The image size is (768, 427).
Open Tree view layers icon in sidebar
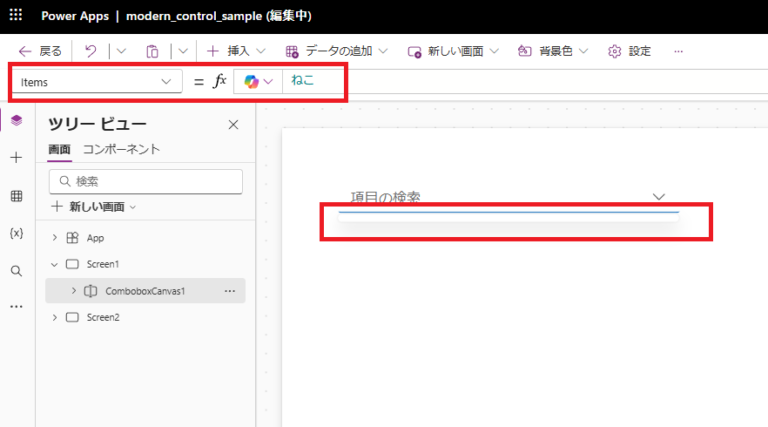(16, 120)
